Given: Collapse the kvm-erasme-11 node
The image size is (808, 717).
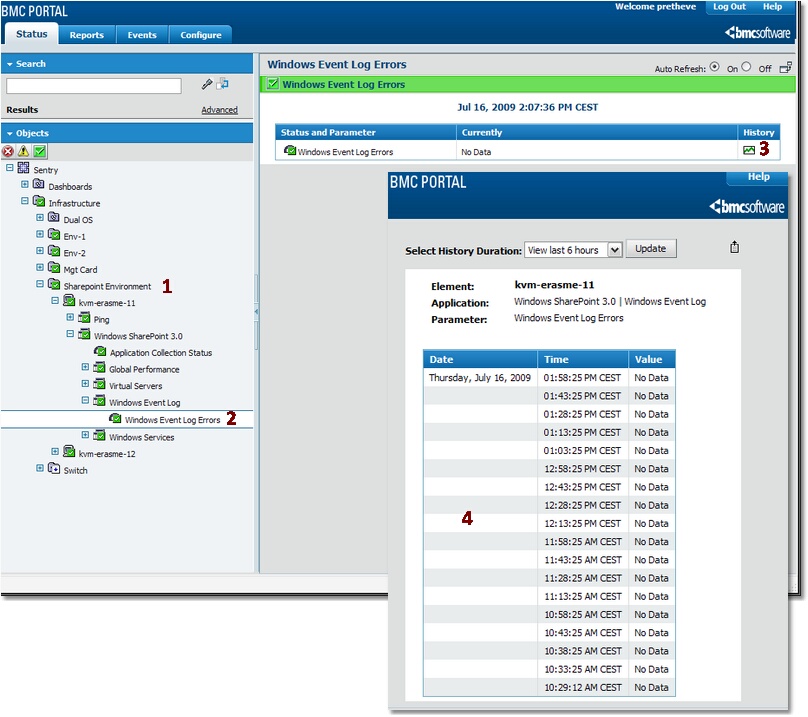Looking at the screenshot, I should point(55,300).
